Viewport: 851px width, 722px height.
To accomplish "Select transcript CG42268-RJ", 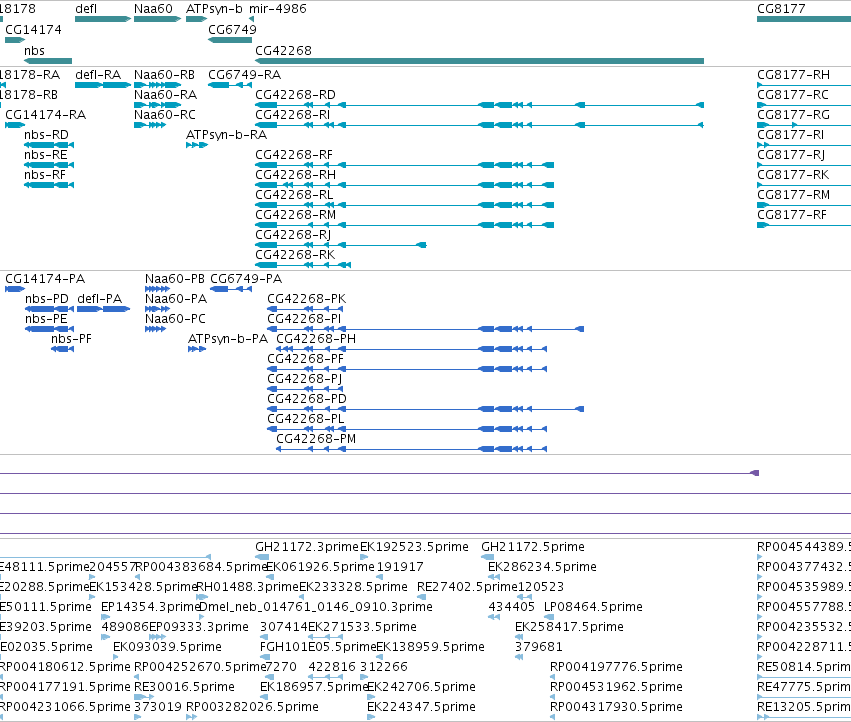I will coord(293,235).
